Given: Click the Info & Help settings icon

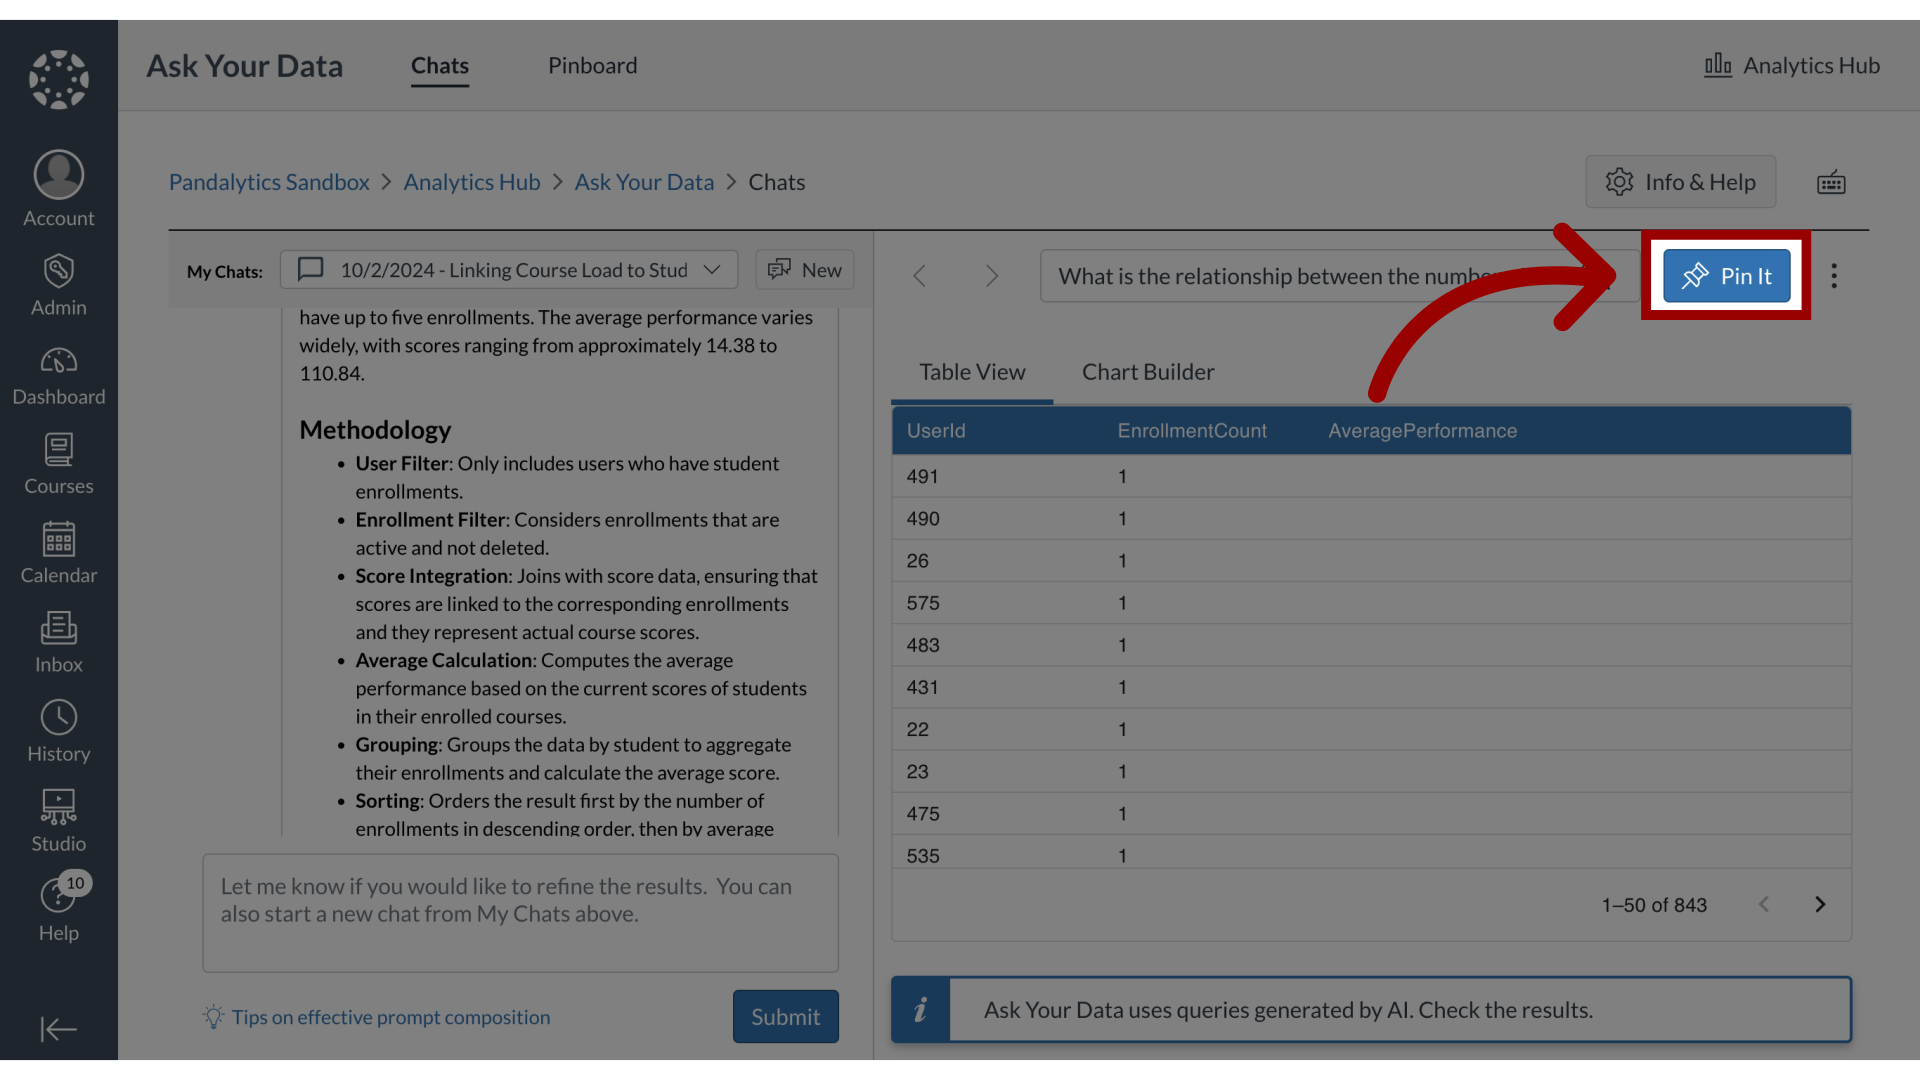Looking at the screenshot, I should coord(1619,181).
